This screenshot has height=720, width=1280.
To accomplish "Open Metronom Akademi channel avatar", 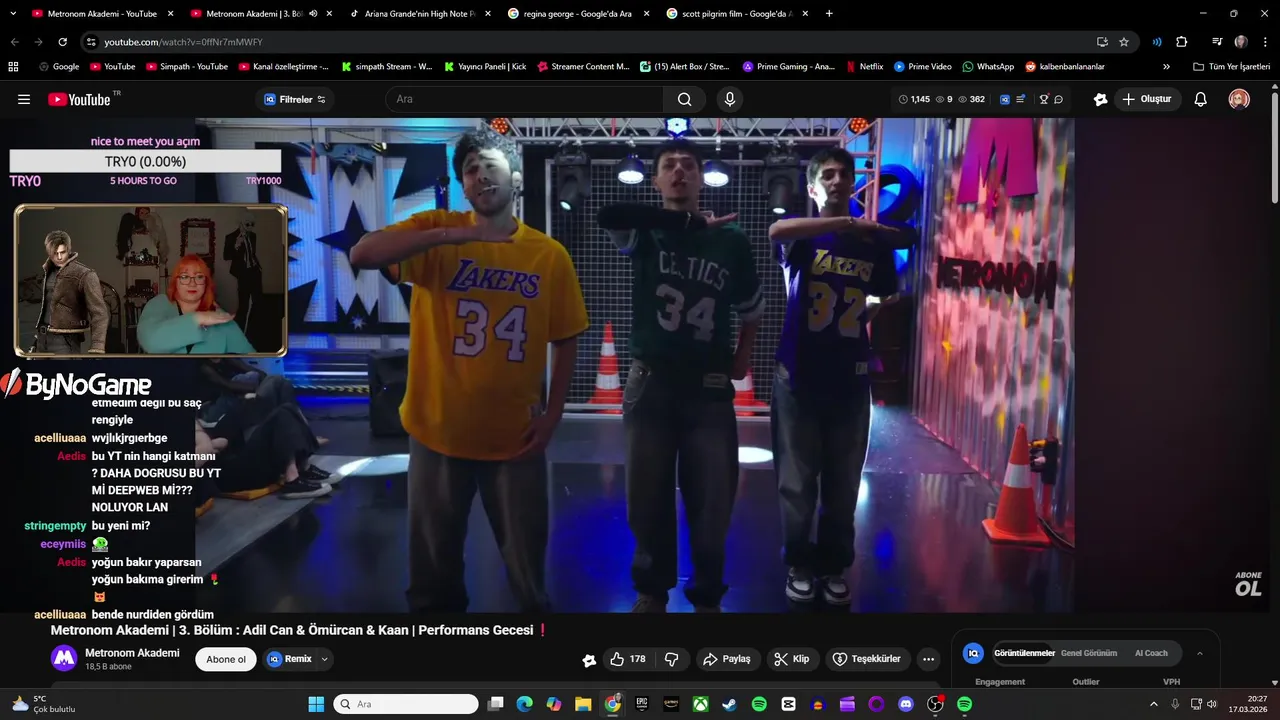I will tap(64, 658).
